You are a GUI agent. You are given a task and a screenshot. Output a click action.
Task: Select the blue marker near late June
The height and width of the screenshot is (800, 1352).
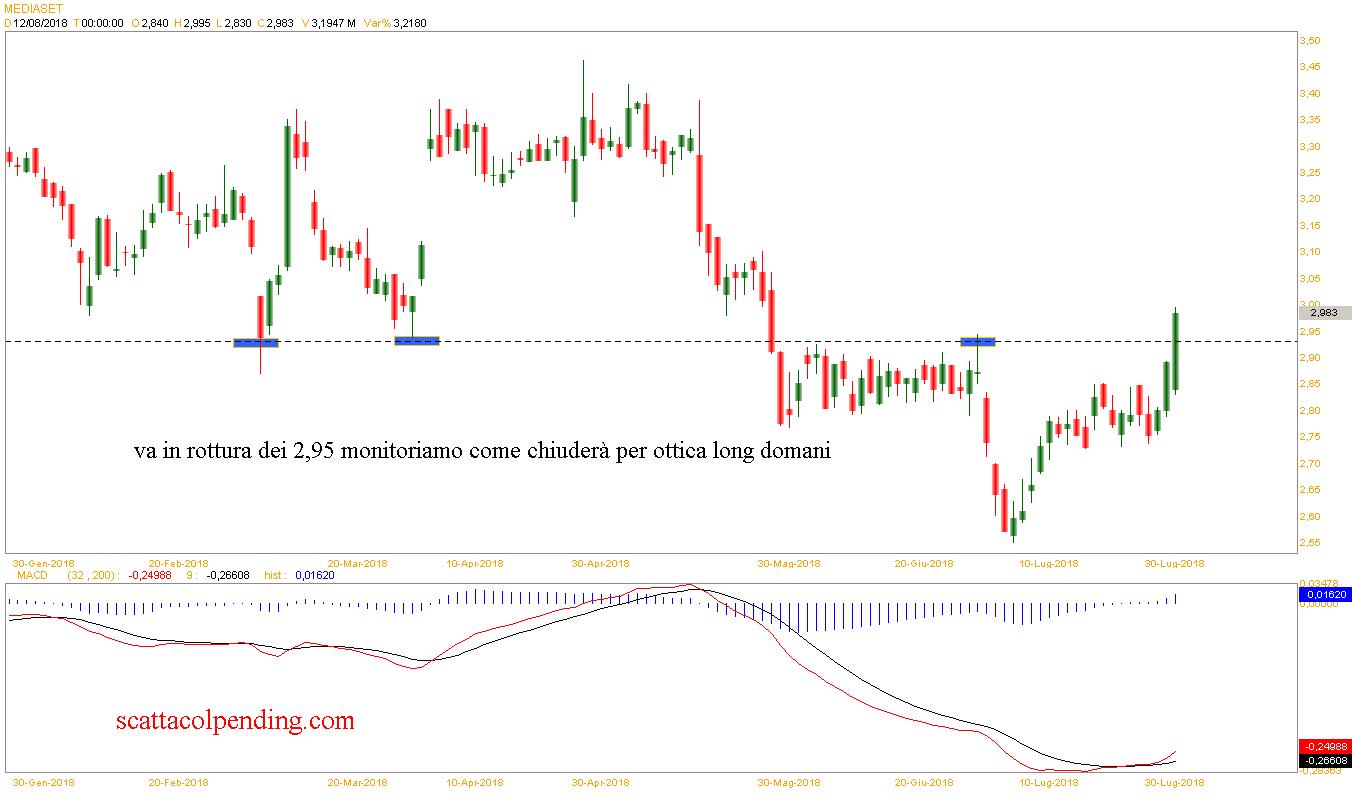977,341
